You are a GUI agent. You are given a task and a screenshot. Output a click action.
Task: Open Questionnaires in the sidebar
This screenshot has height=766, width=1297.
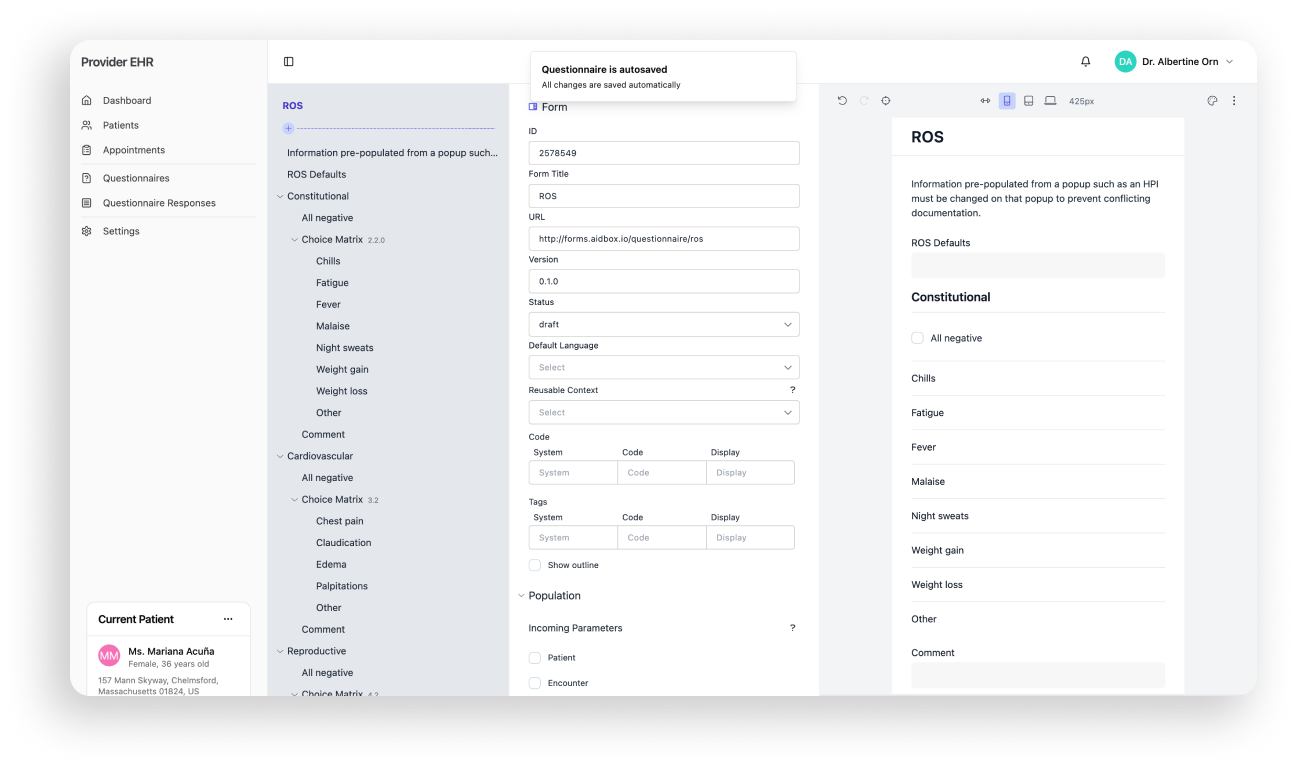click(x=136, y=178)
